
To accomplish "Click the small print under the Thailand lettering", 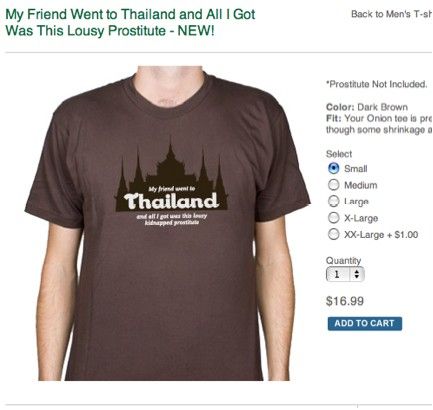I will (x=172, y=219).
